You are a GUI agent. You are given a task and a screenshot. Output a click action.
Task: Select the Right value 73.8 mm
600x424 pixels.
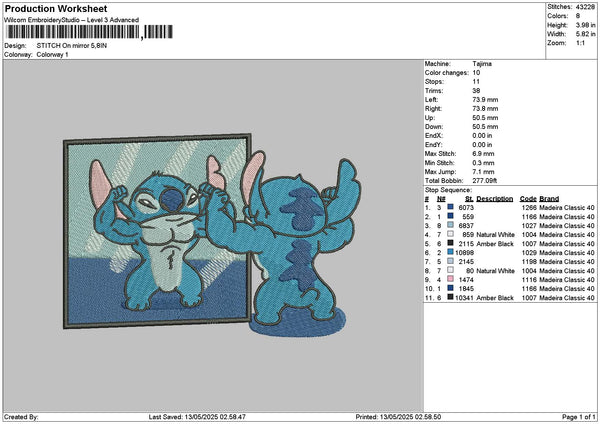click(x=485, y=109)
